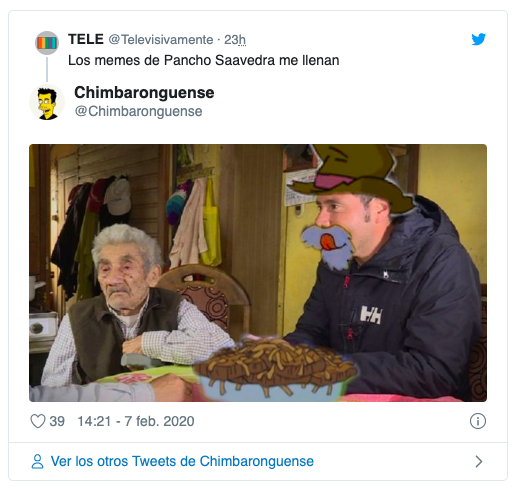
Task: Click the cartoon hat on the meme image
Action: pos(353,177)
